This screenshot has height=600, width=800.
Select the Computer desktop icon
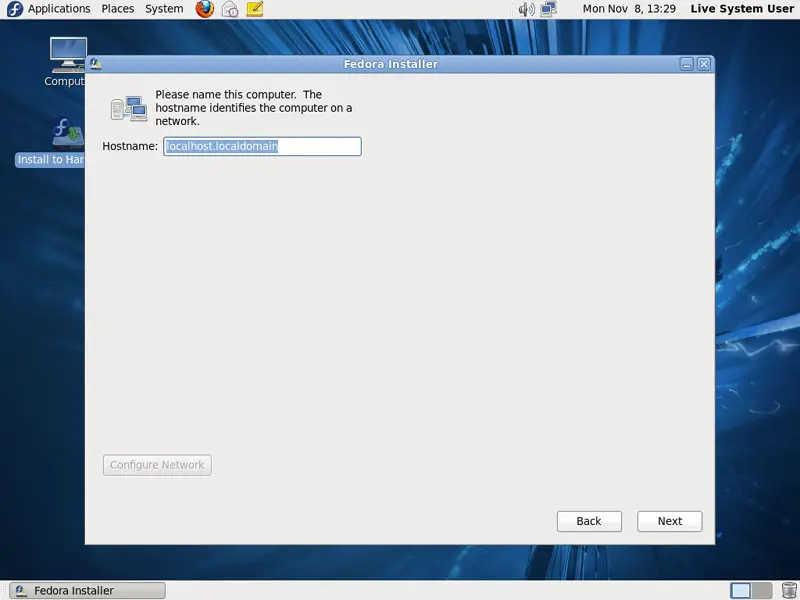(x=67, y=62)
